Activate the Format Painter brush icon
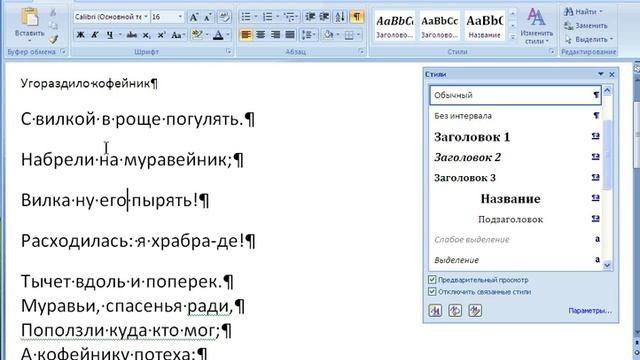Viewport: 640px width, 360px height. [x=53, y=39]
